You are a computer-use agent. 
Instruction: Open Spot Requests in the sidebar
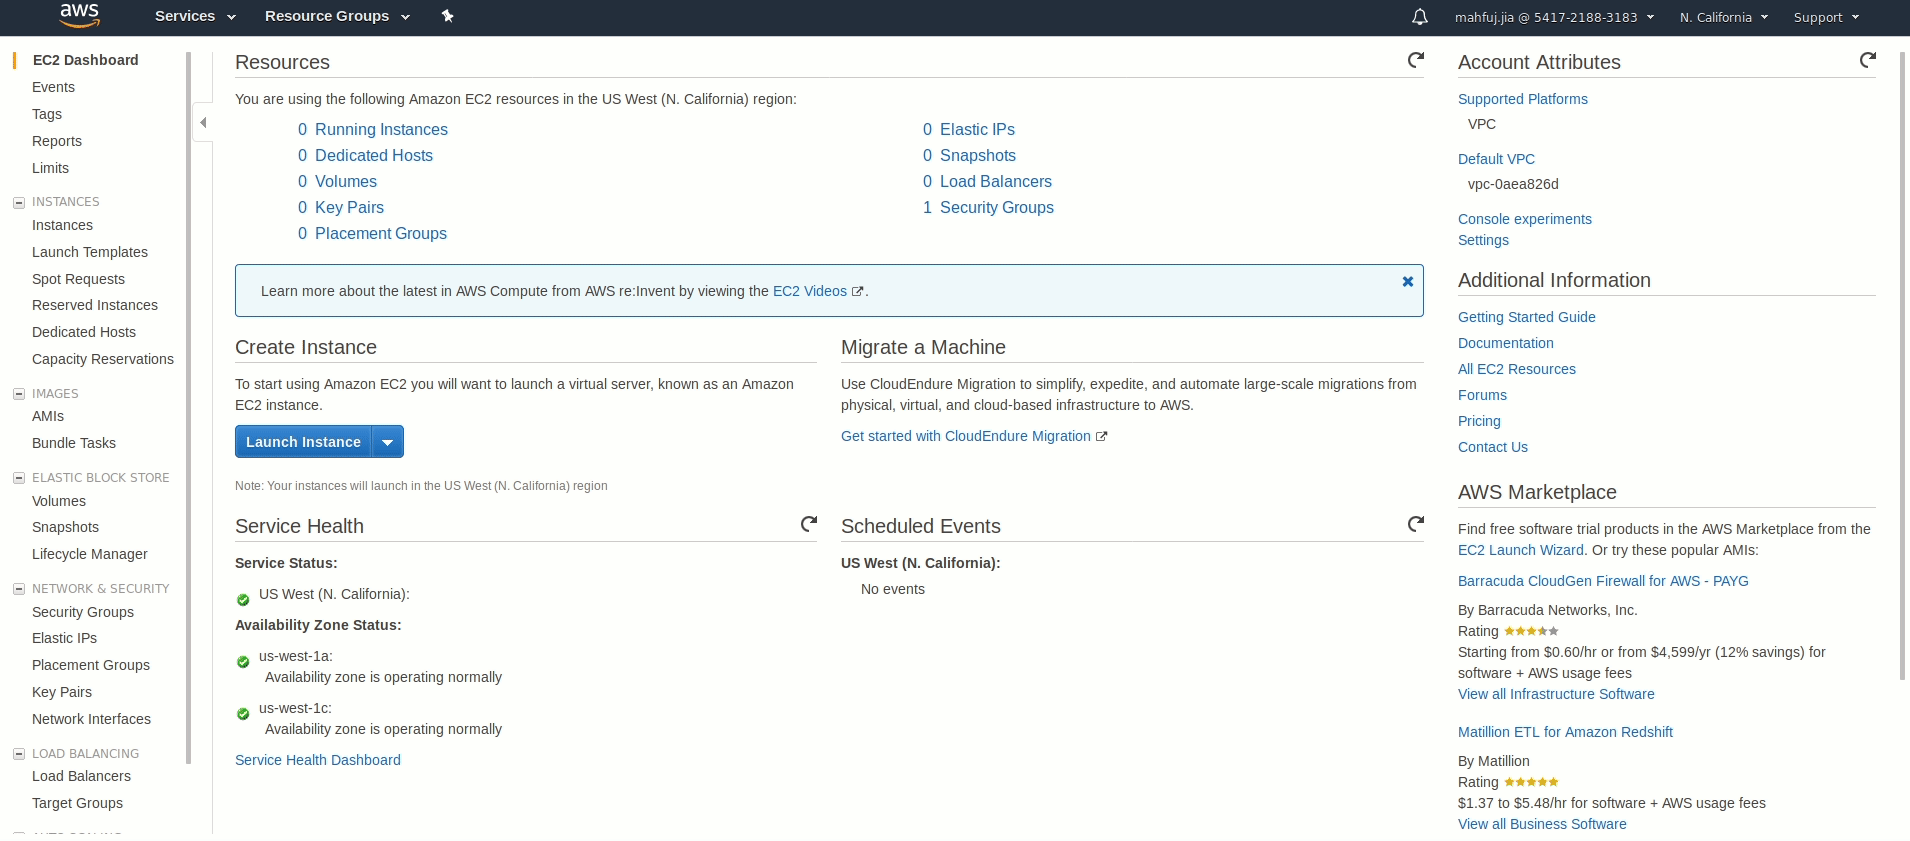point(78,279)
